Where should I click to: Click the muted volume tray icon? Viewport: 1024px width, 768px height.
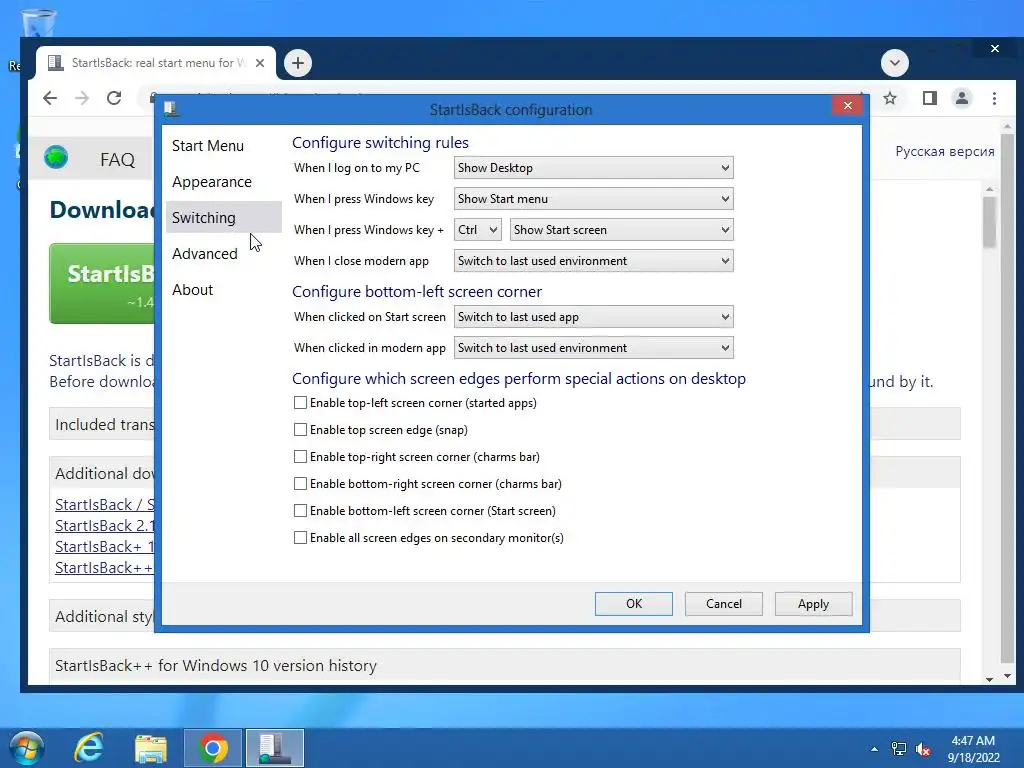923,749
